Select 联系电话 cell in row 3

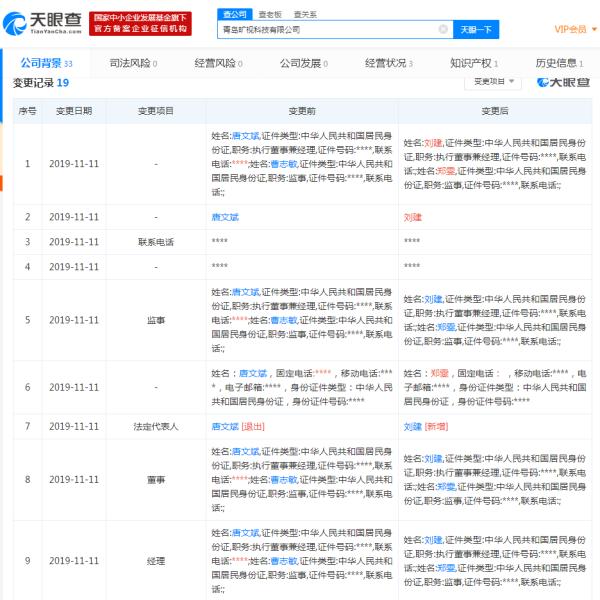[156, 242]
